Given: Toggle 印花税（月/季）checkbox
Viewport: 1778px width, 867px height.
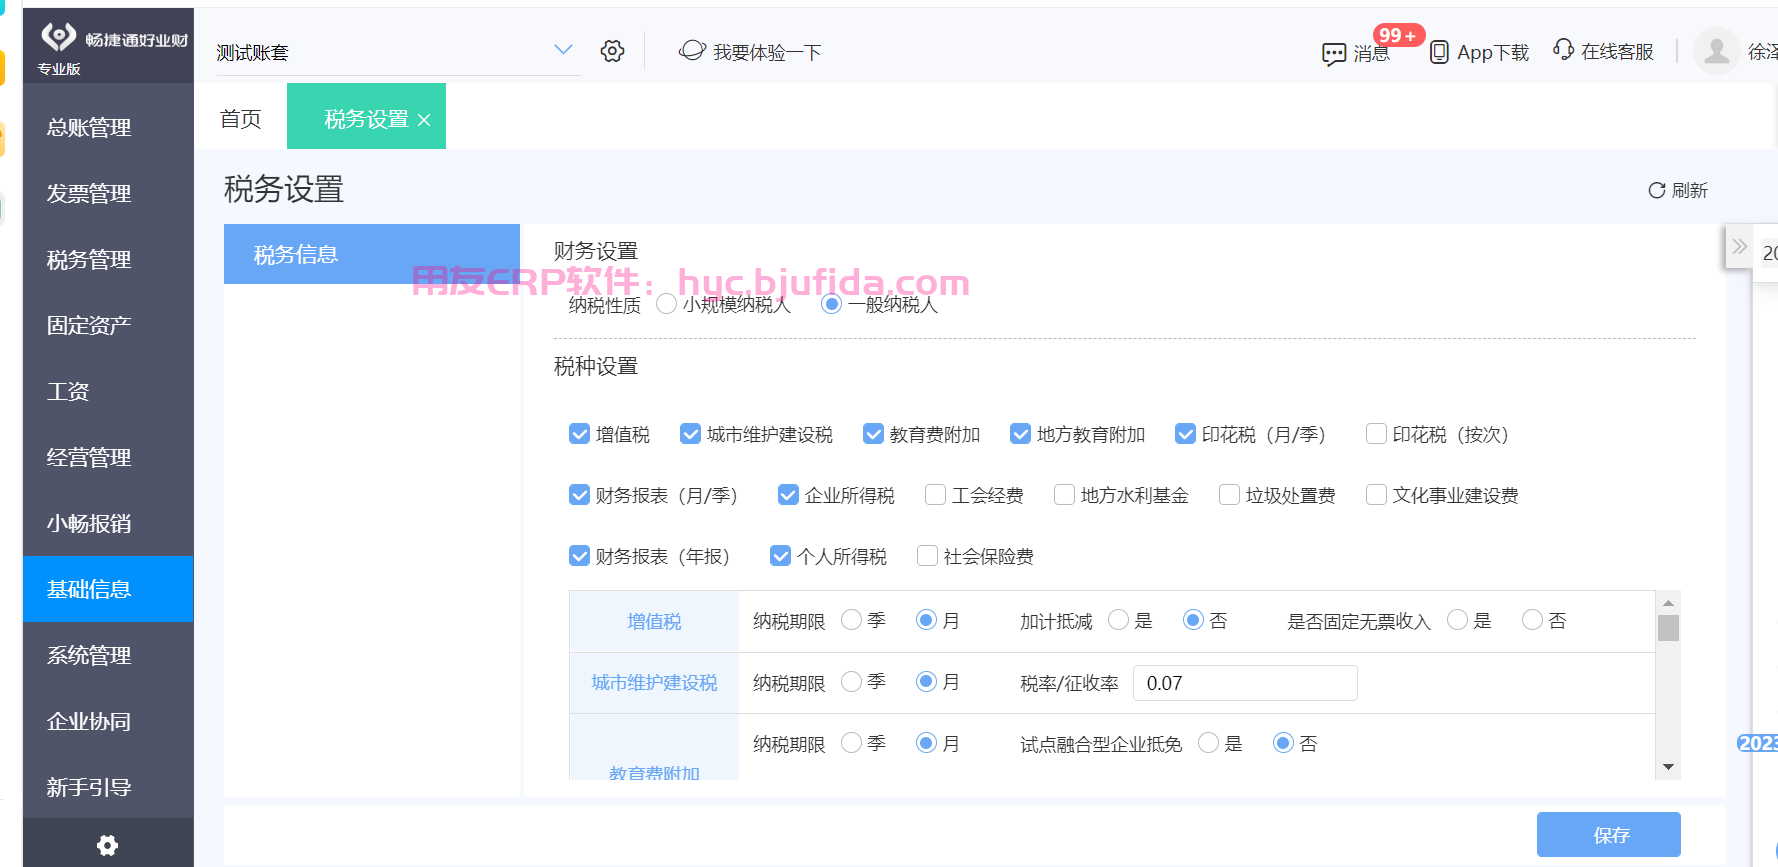Looking at the screenshot, I should [1185, 434].
